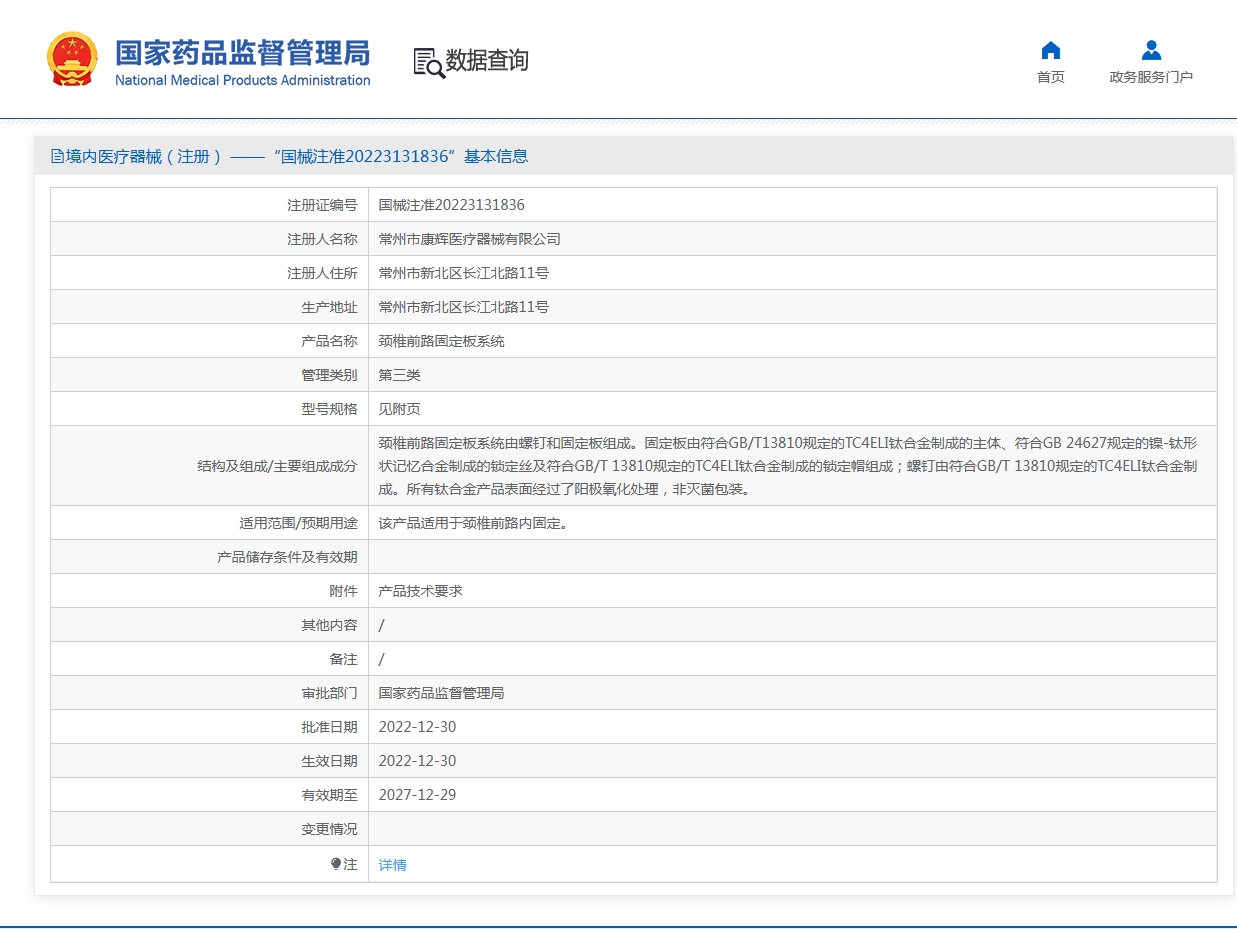The image size is (1237, 929).
Task: Click the 注册人名称 row label
Action: click(322, 239)
